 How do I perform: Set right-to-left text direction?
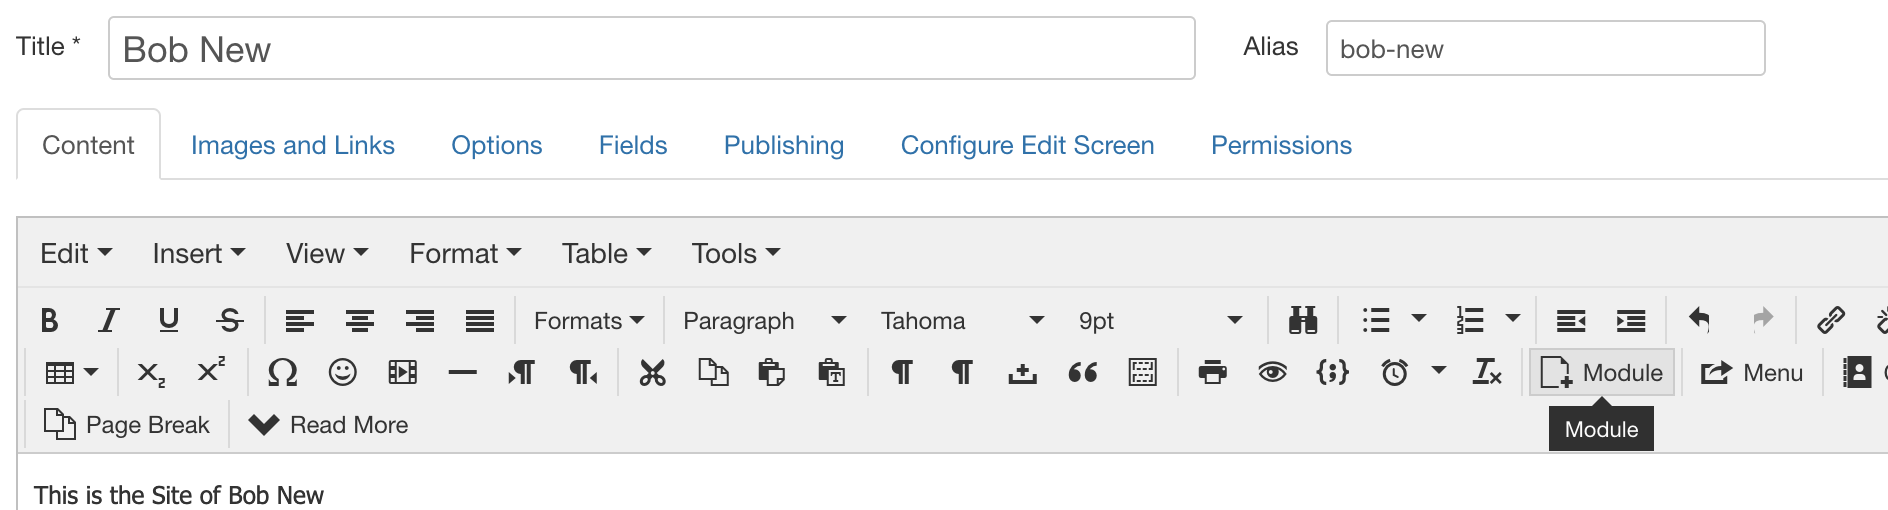(583, 373)
